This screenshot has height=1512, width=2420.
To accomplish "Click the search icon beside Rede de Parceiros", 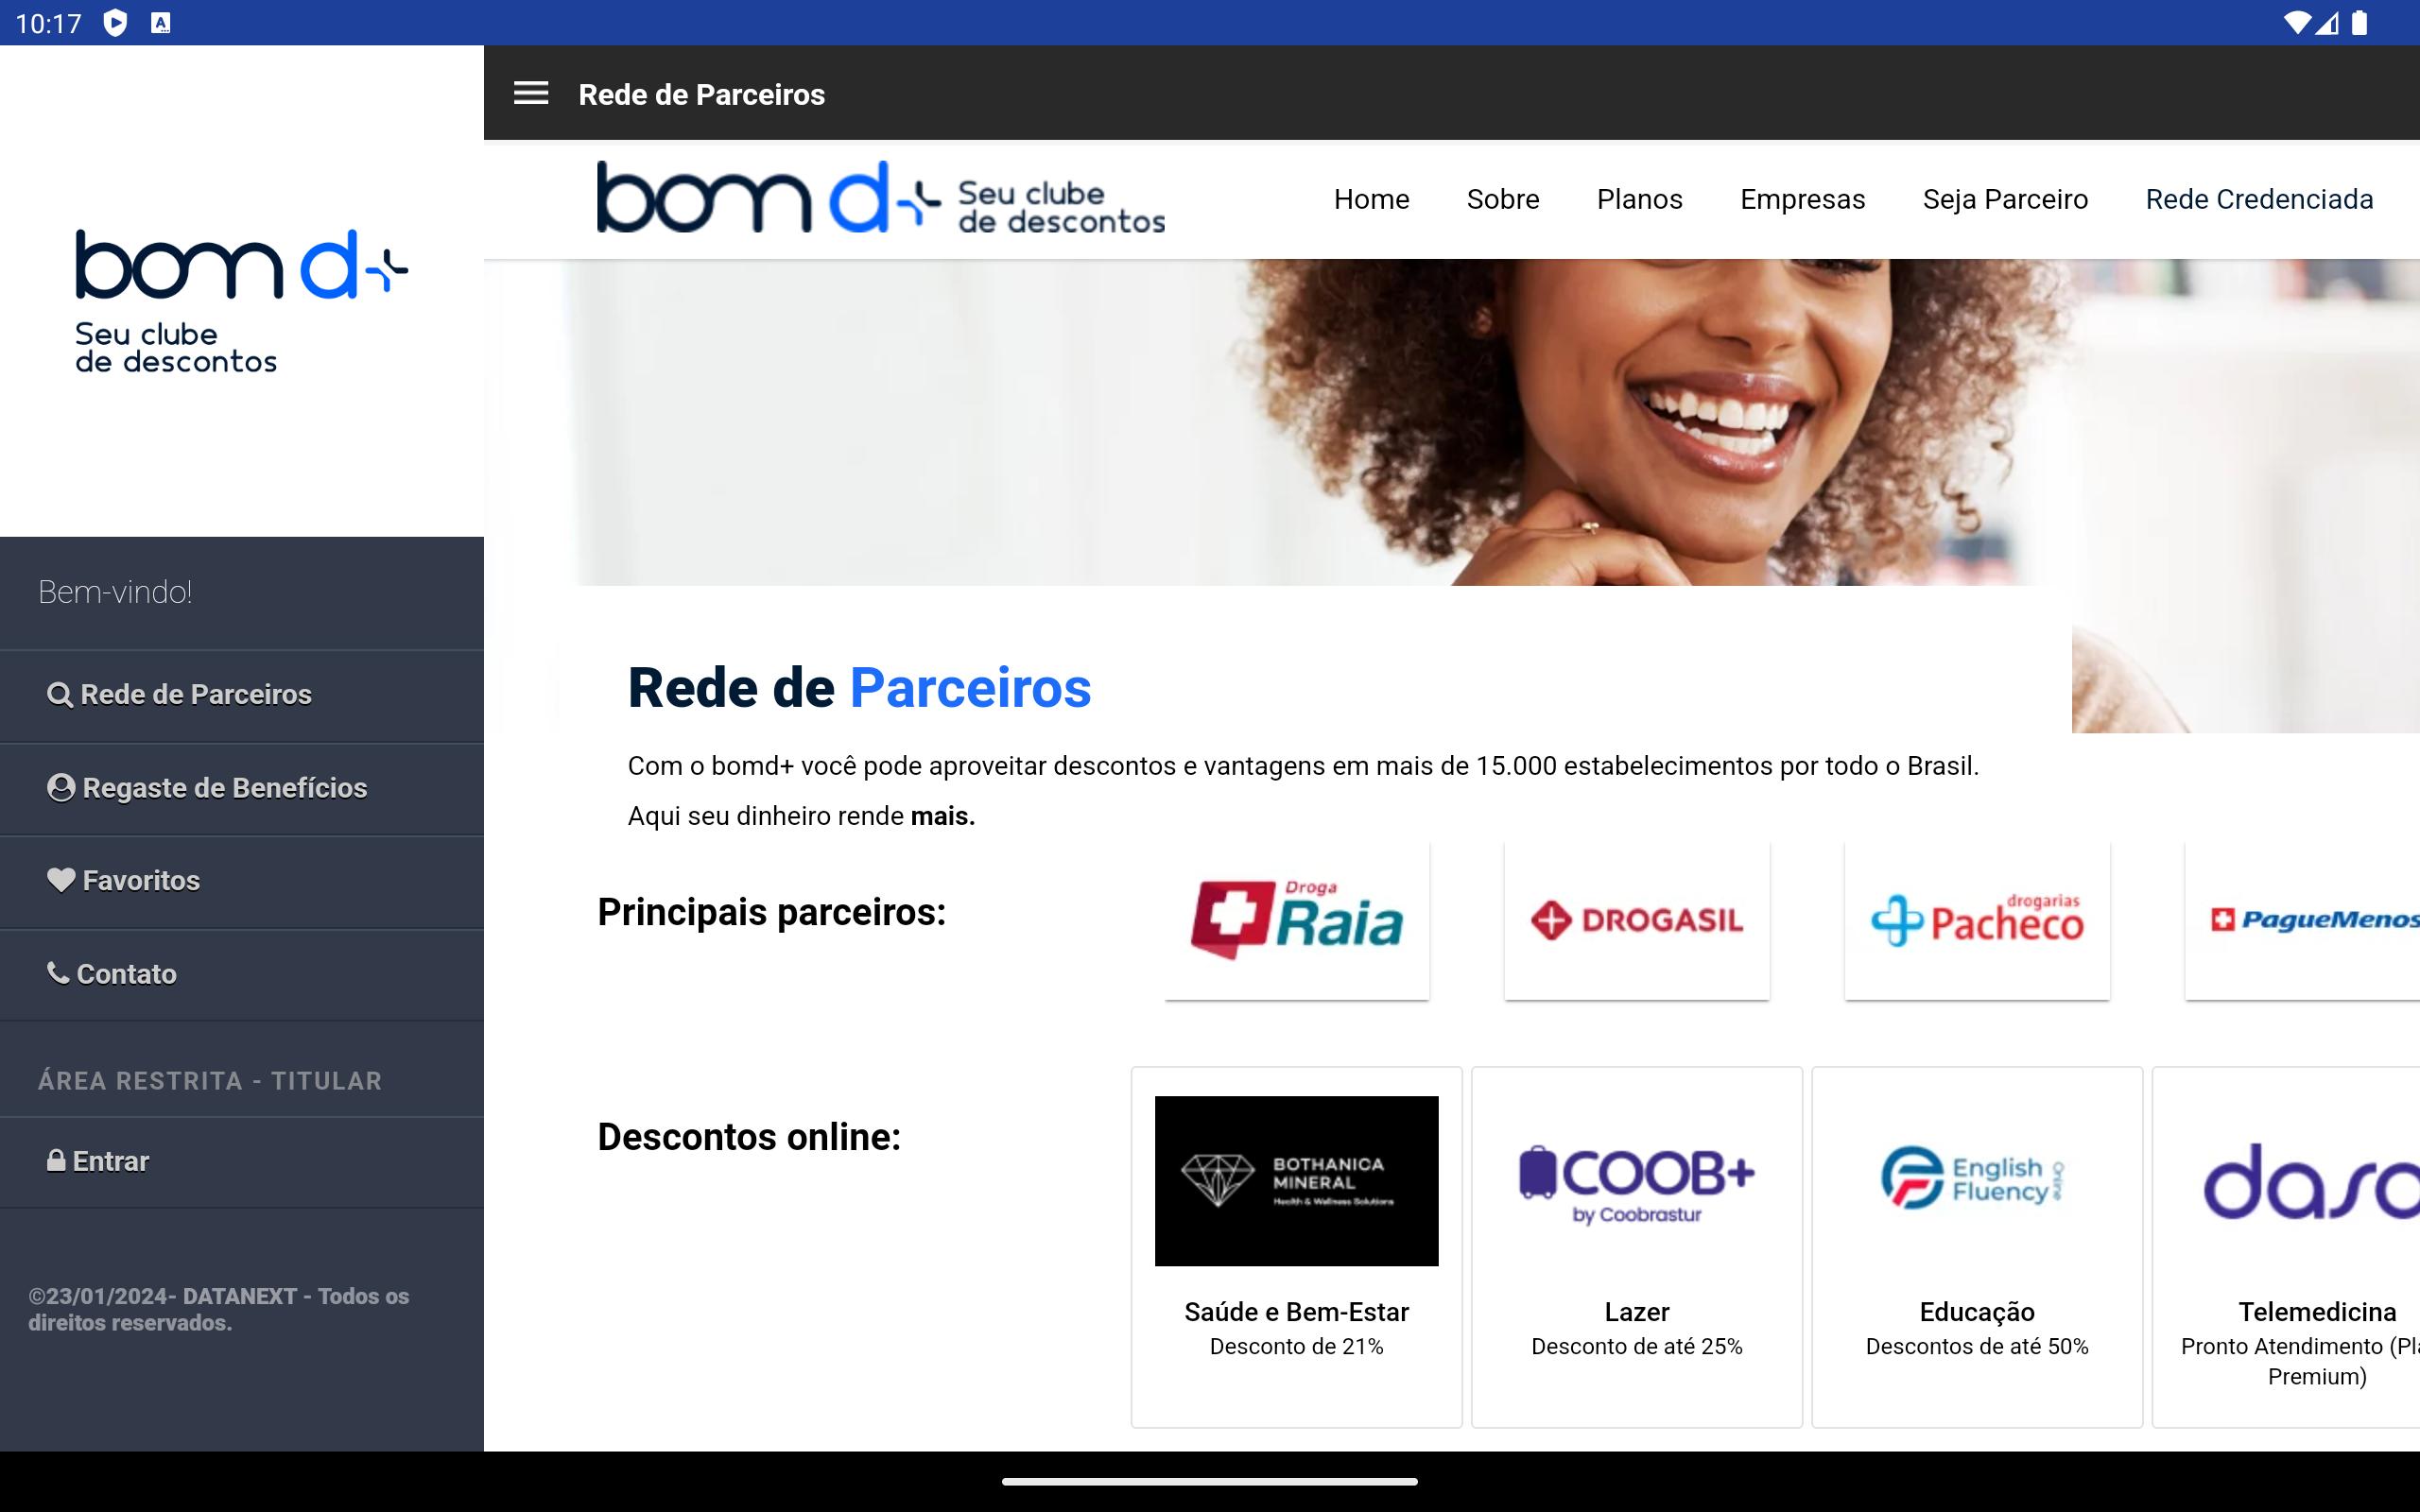I will click(60, 695).
